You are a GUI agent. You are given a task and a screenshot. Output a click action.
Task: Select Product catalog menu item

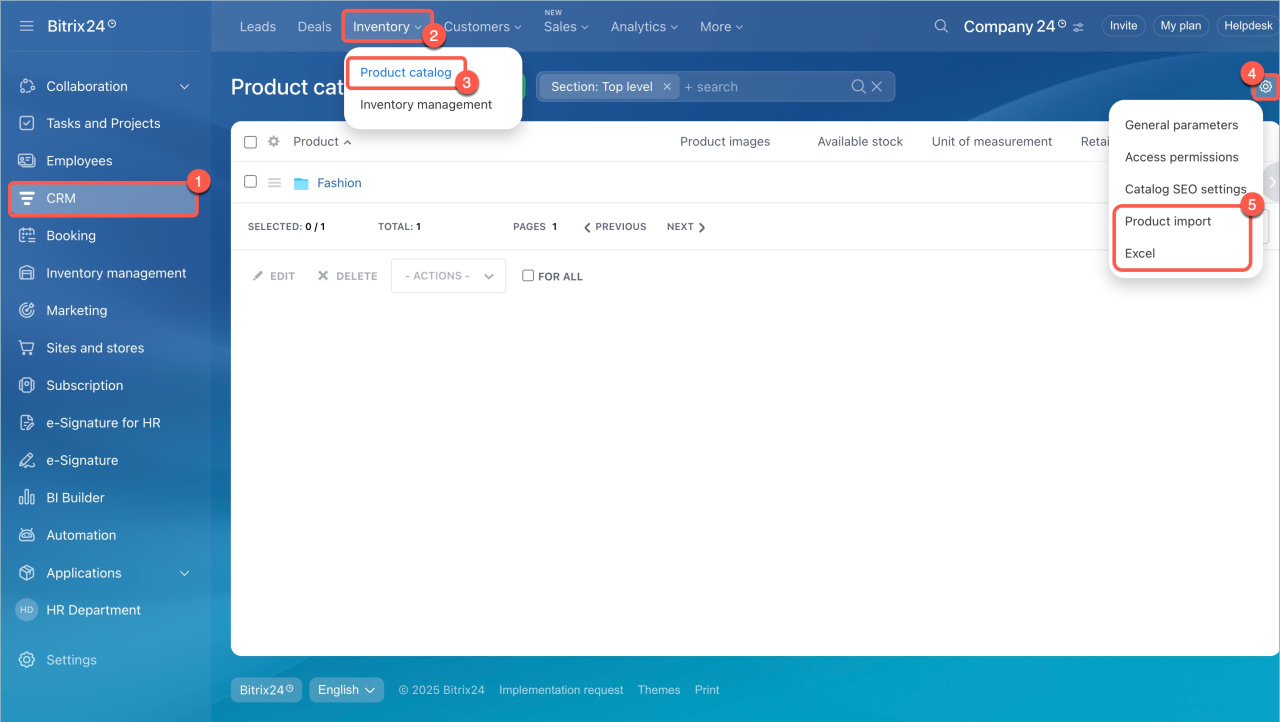tap(406, 73)
